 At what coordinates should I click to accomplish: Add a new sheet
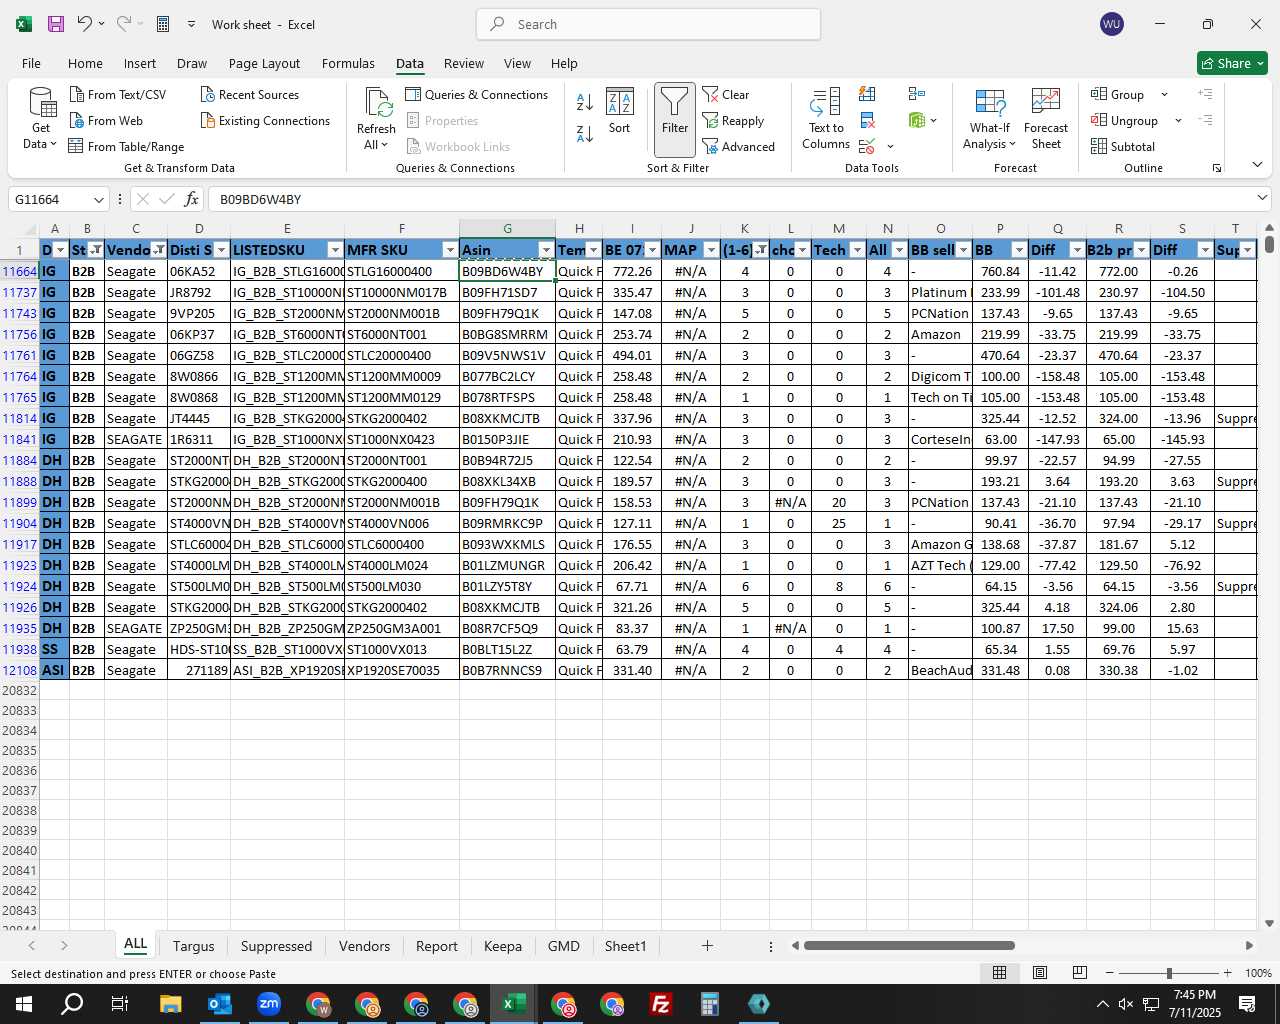[x=707, y=945]
